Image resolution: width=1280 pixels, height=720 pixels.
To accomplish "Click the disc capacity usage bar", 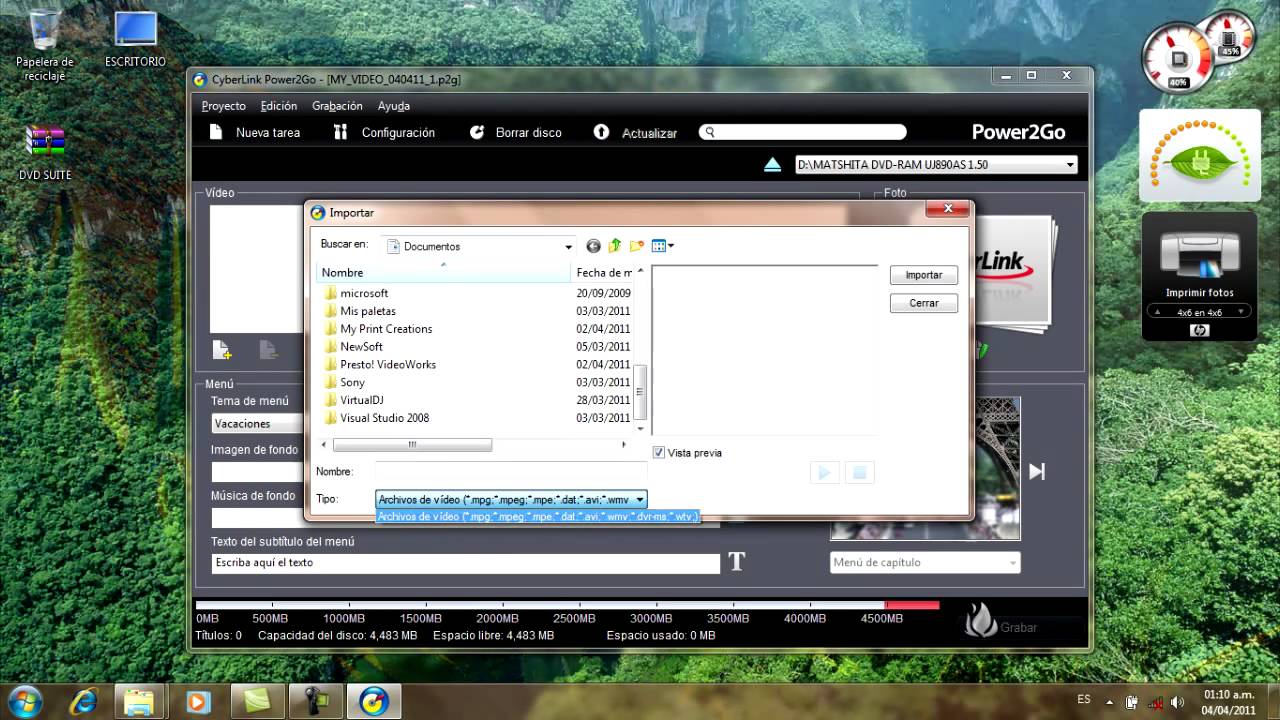I will click(567, 605).
